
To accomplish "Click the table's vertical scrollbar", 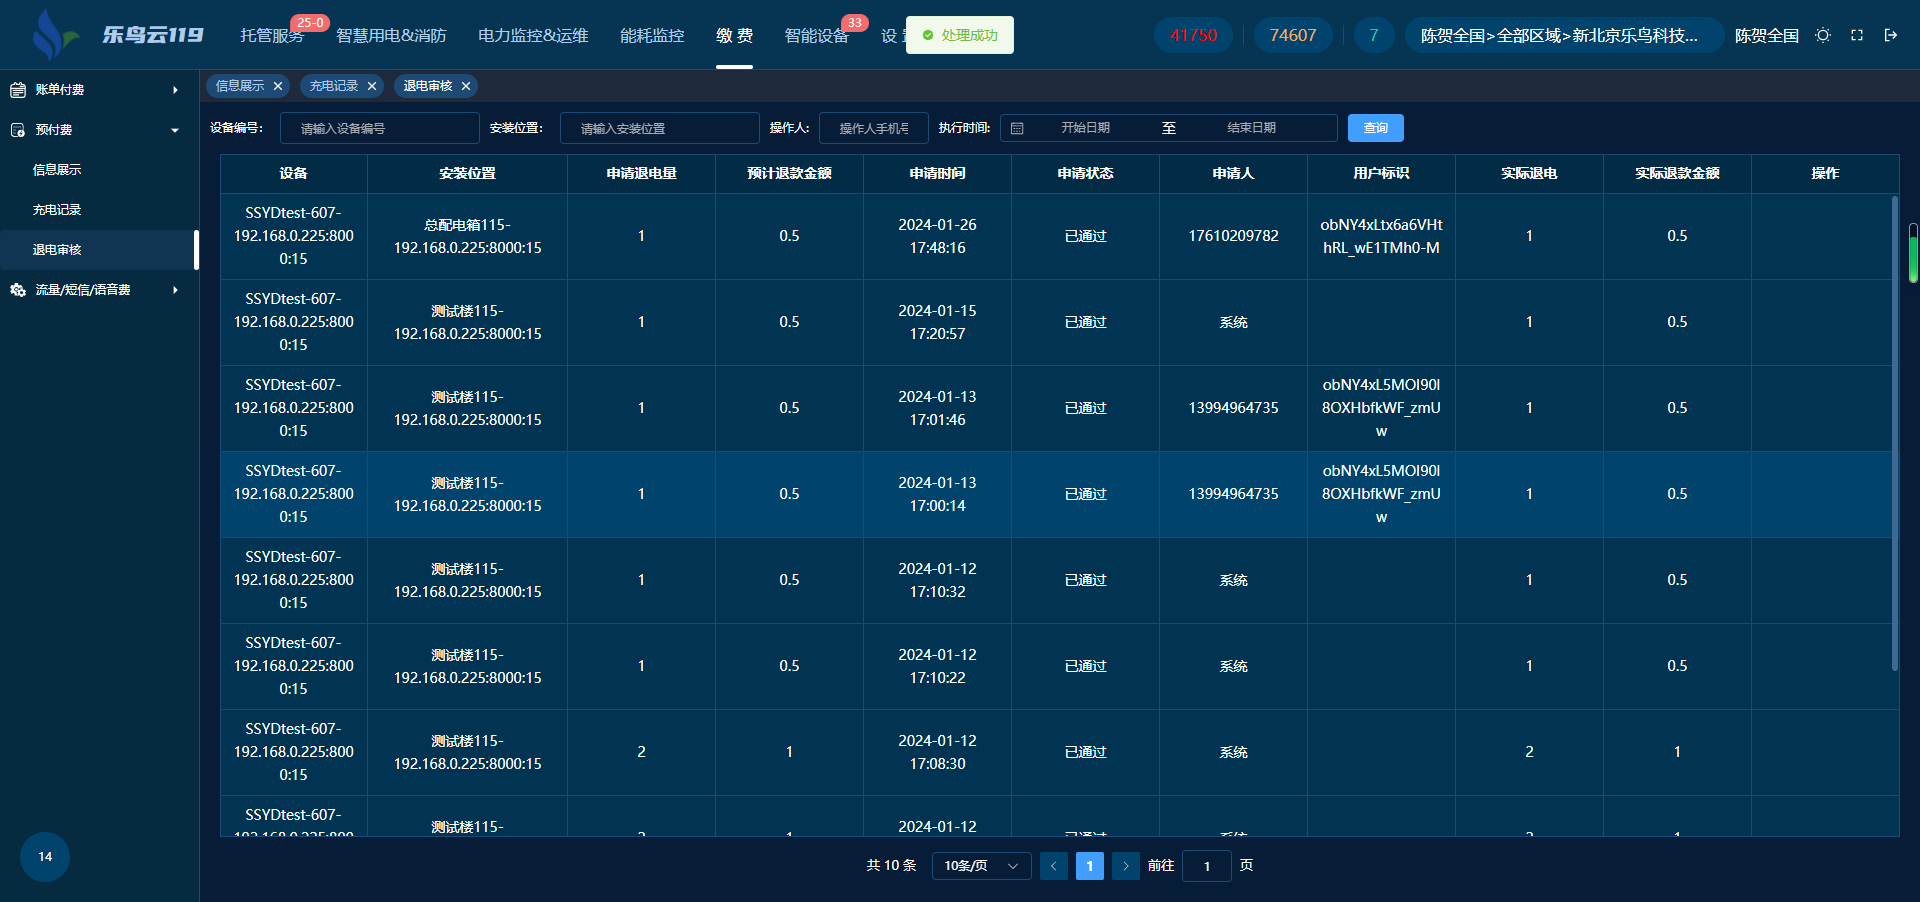I will (x=1894, y=430).
